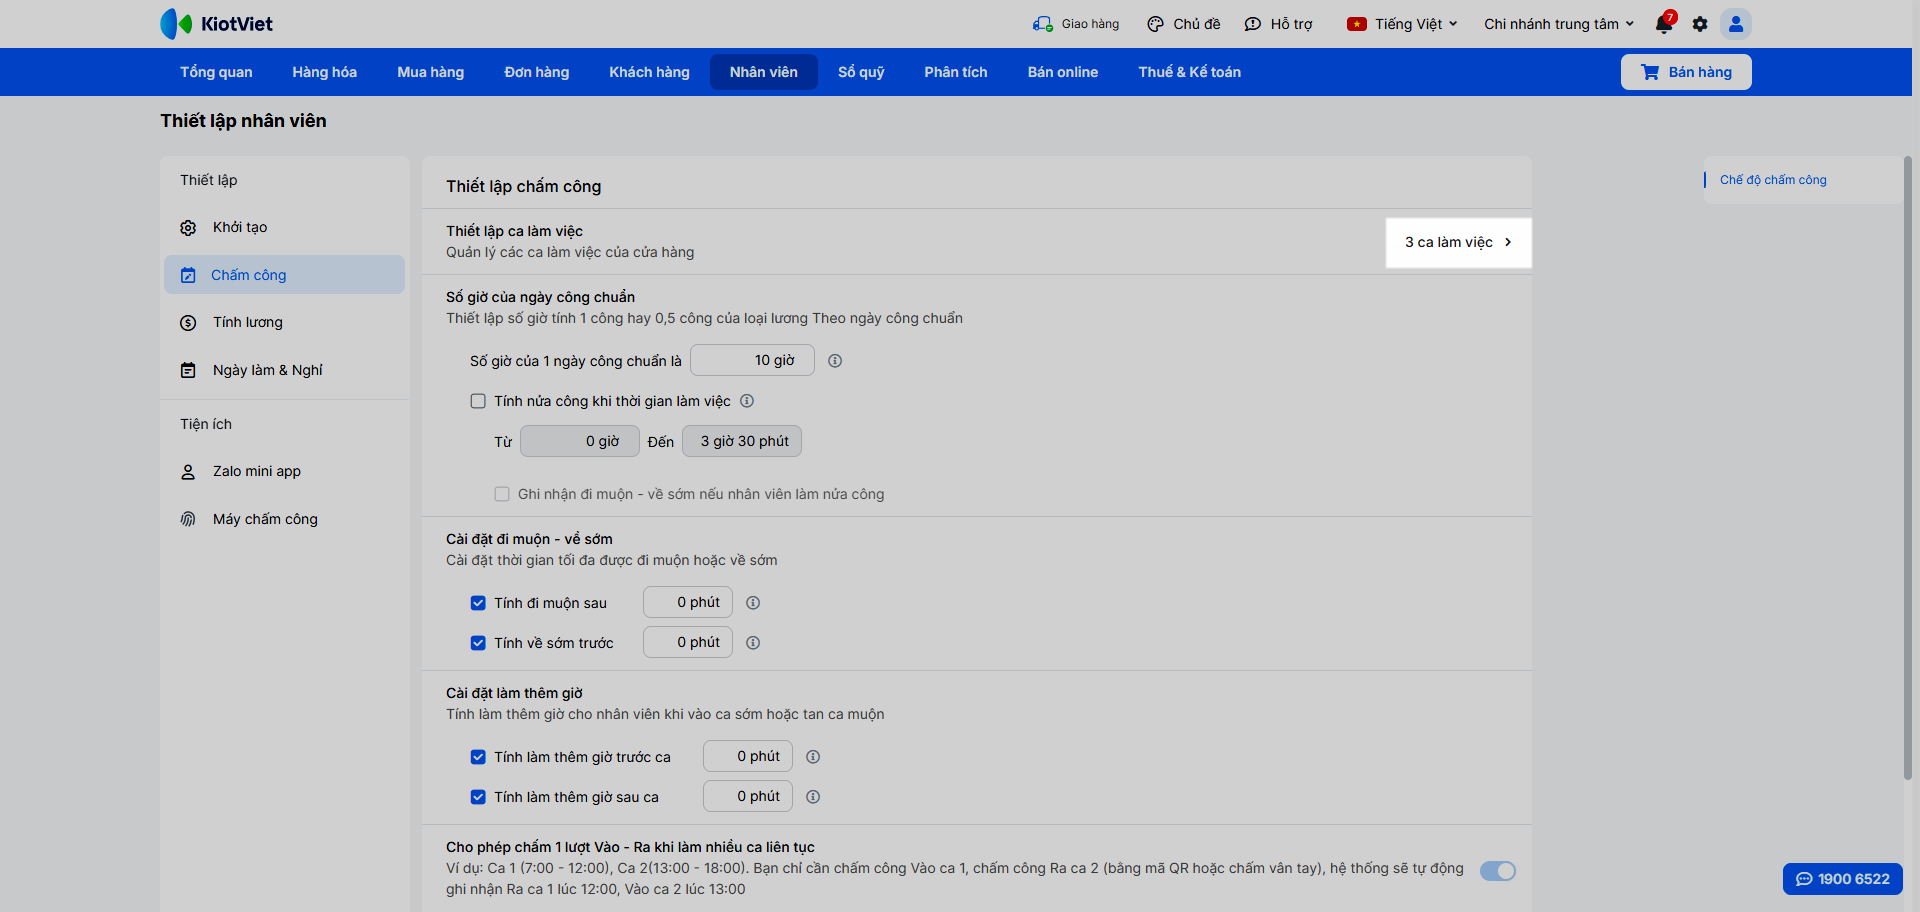1920x912 pixels.
Task: Uncheck Tính làm thêm giờ trước ca
Action: coord(478,757)
